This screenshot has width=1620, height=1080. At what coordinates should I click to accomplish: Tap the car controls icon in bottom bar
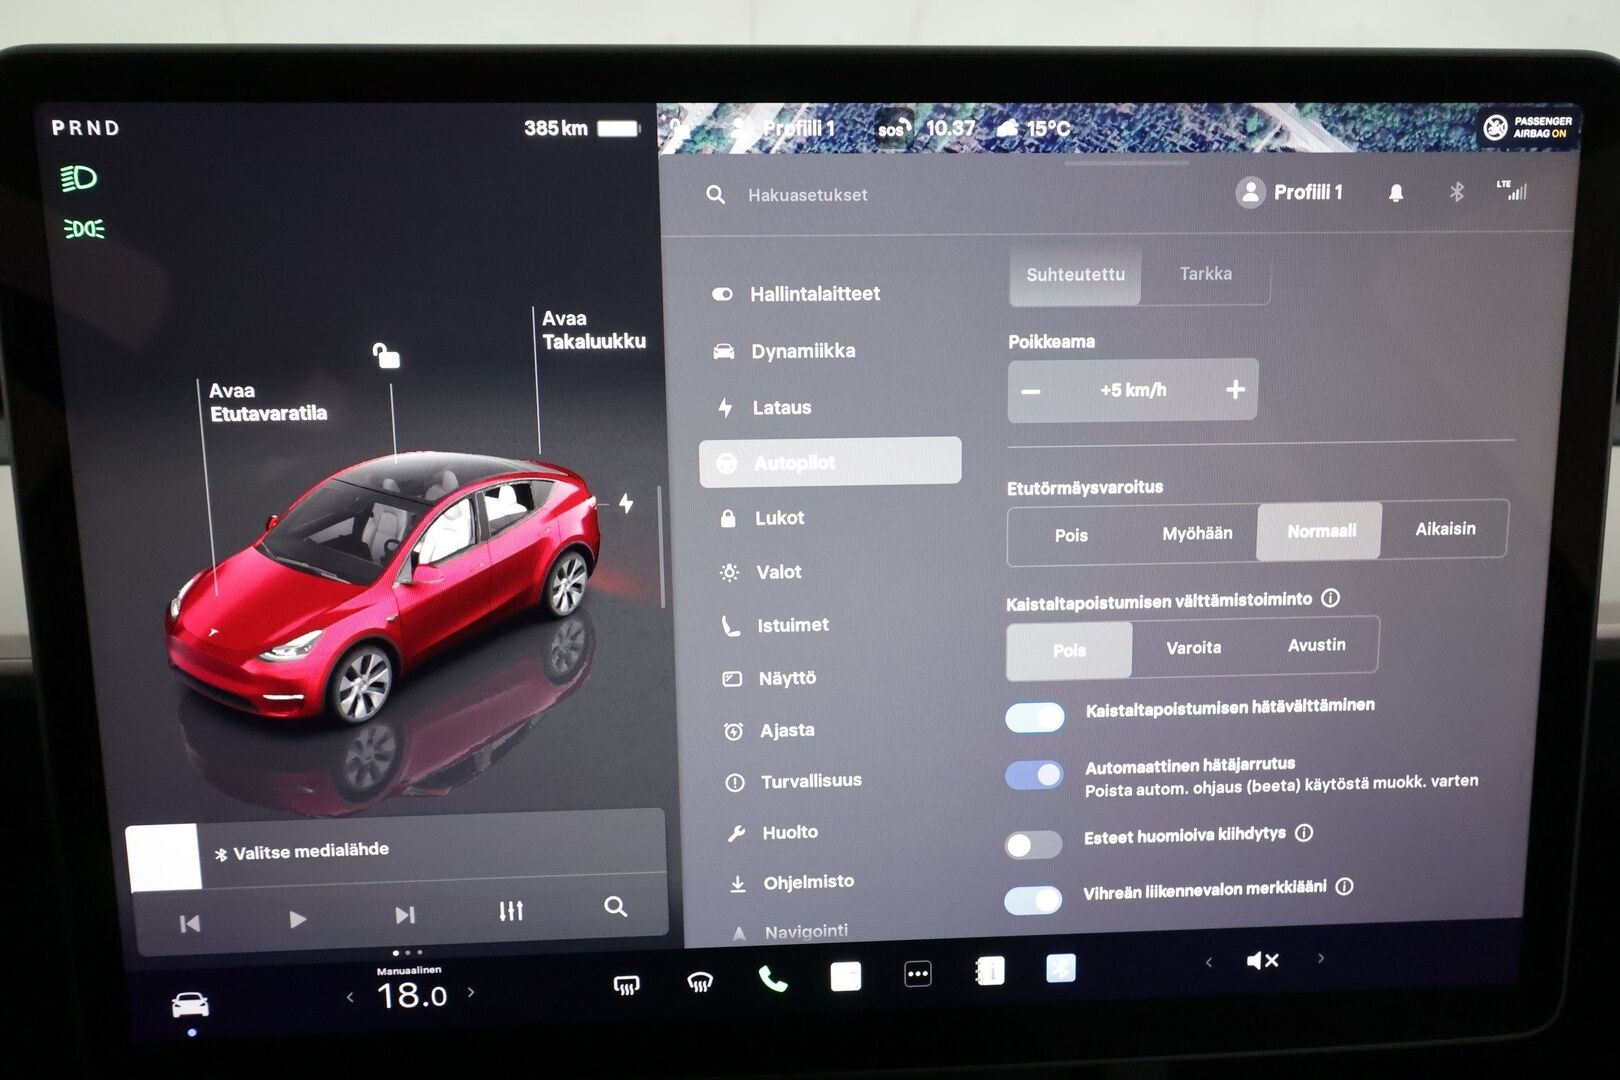(190, 1004)
